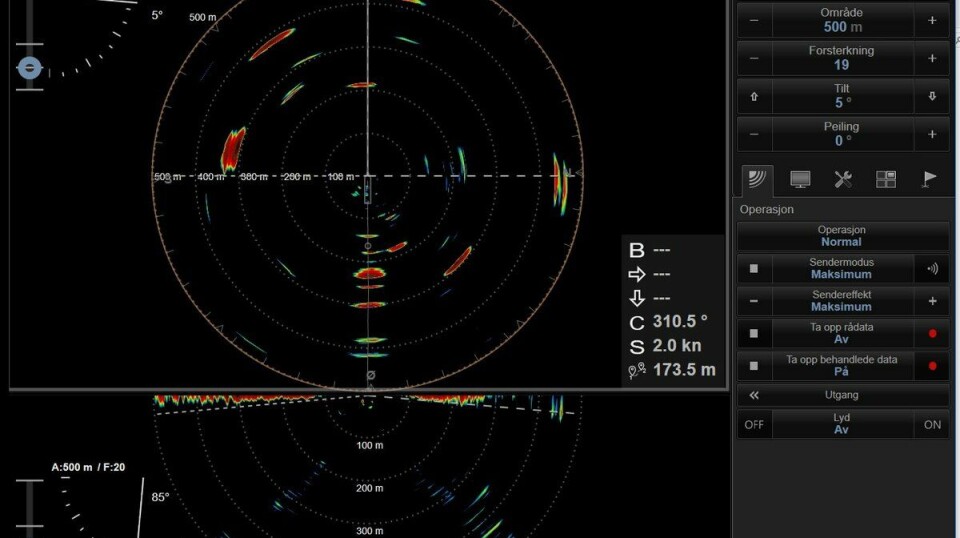The height and width of the screenshot is (538, 960).
Task: Click the Sendermodus transmit pulse icon
Action: tap(932, 269)
